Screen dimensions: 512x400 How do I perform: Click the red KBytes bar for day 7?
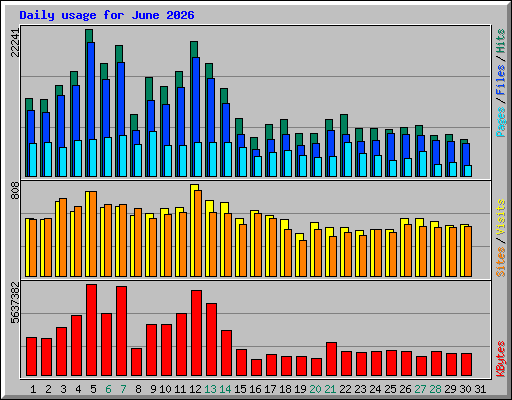tap(121, 331)
